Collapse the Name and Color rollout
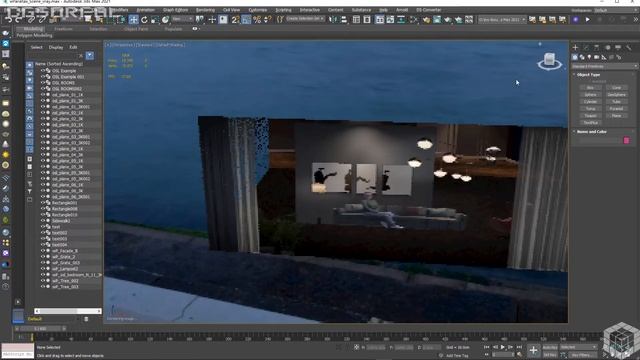Viewport: 640px width, 360px height. 591,132
